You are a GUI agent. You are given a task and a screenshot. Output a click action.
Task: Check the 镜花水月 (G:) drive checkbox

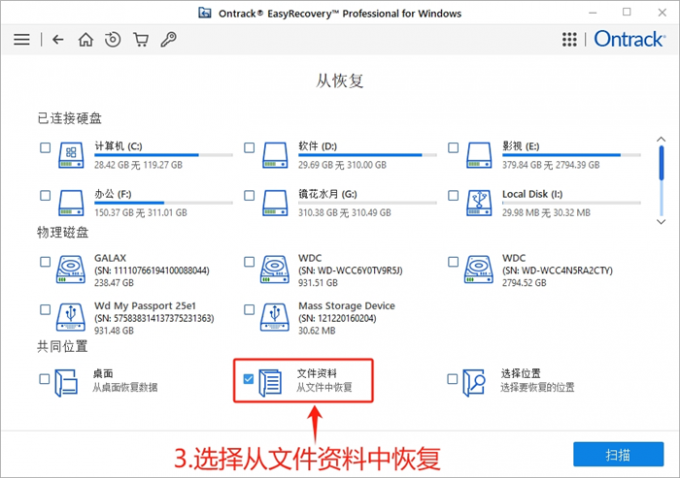click(249, 195)
